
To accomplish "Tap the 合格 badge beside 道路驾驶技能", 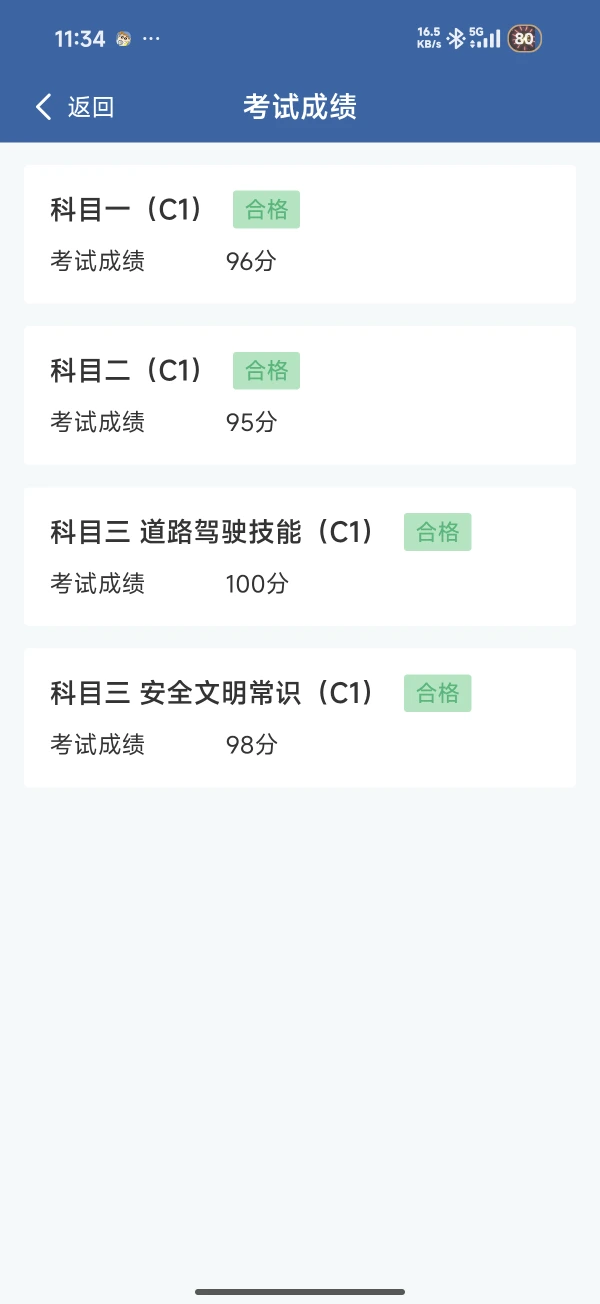I will pos(437,532).
